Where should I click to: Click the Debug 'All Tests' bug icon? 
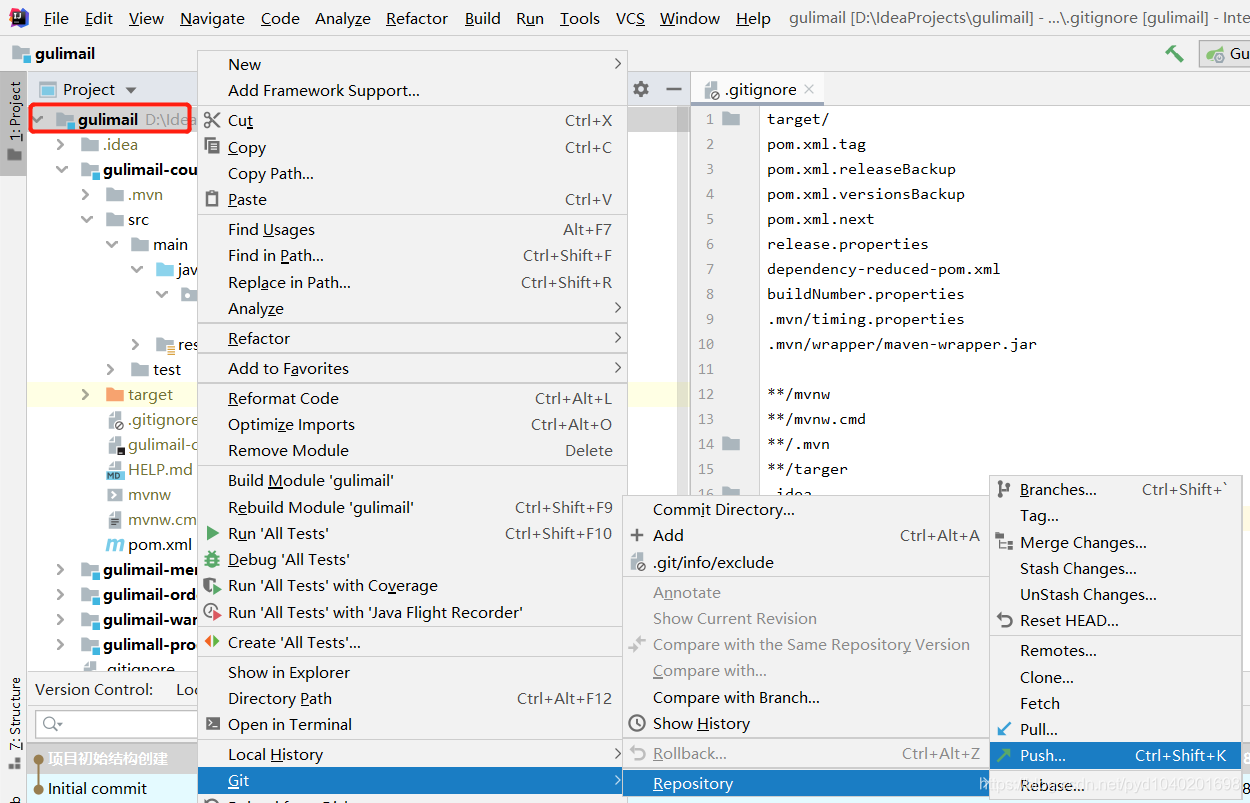tap(211, 559)
